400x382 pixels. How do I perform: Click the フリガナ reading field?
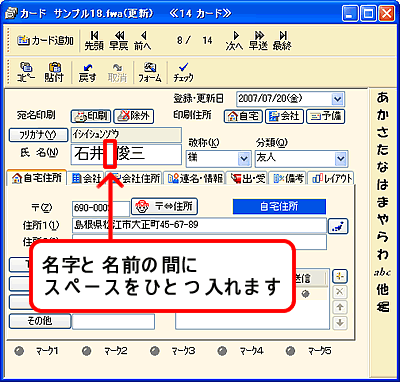[x=126, y=135]
